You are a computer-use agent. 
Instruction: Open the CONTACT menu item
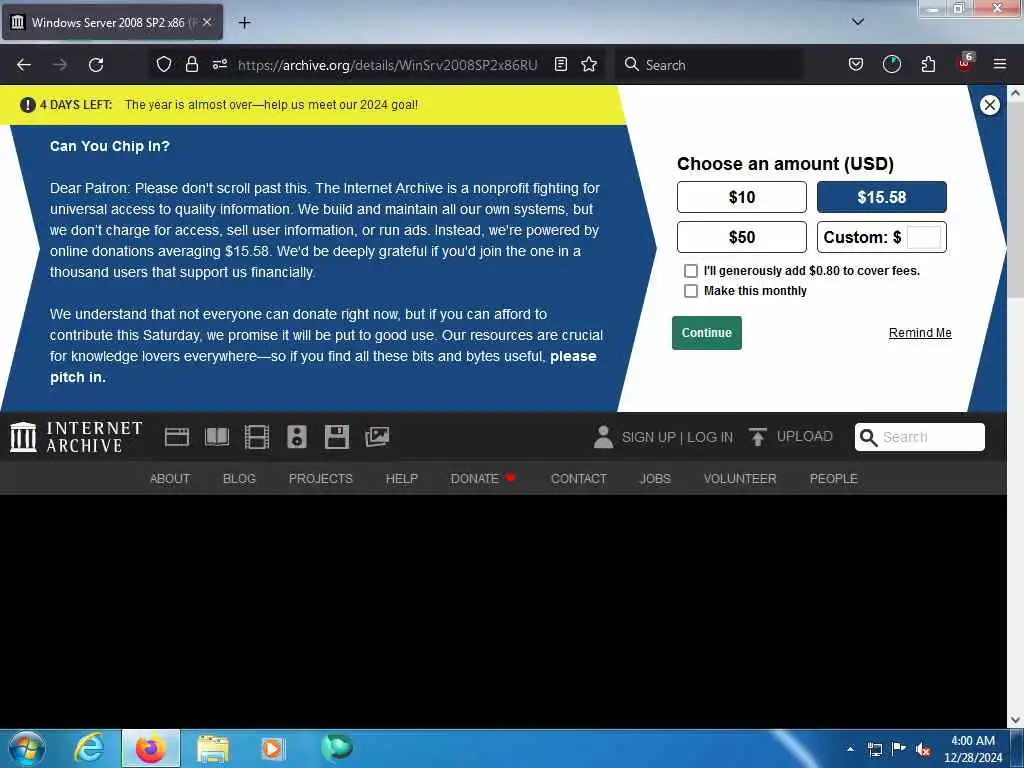pyautogui.click(x=579, y=479)
